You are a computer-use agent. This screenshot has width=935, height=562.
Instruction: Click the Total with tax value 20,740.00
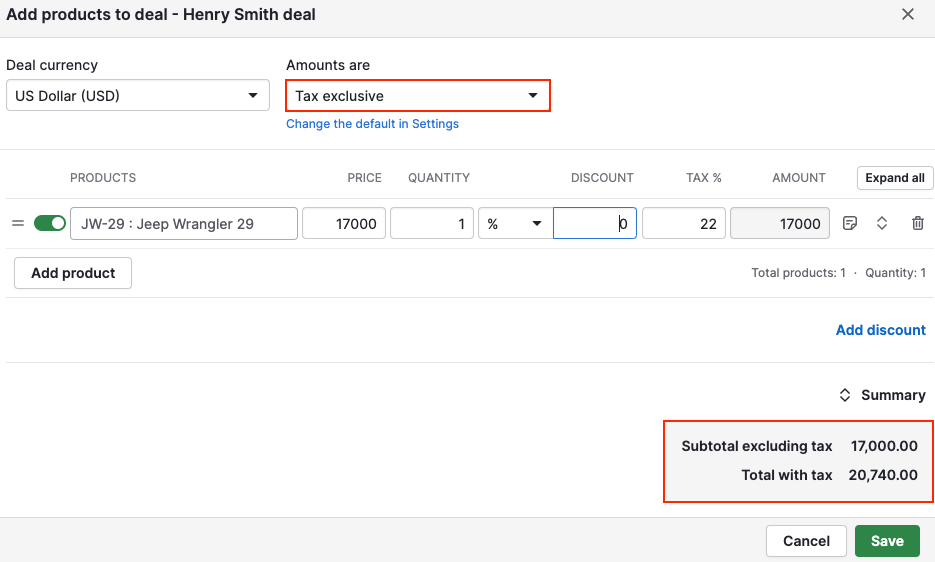pyautogui.click(x=883, y=475)
